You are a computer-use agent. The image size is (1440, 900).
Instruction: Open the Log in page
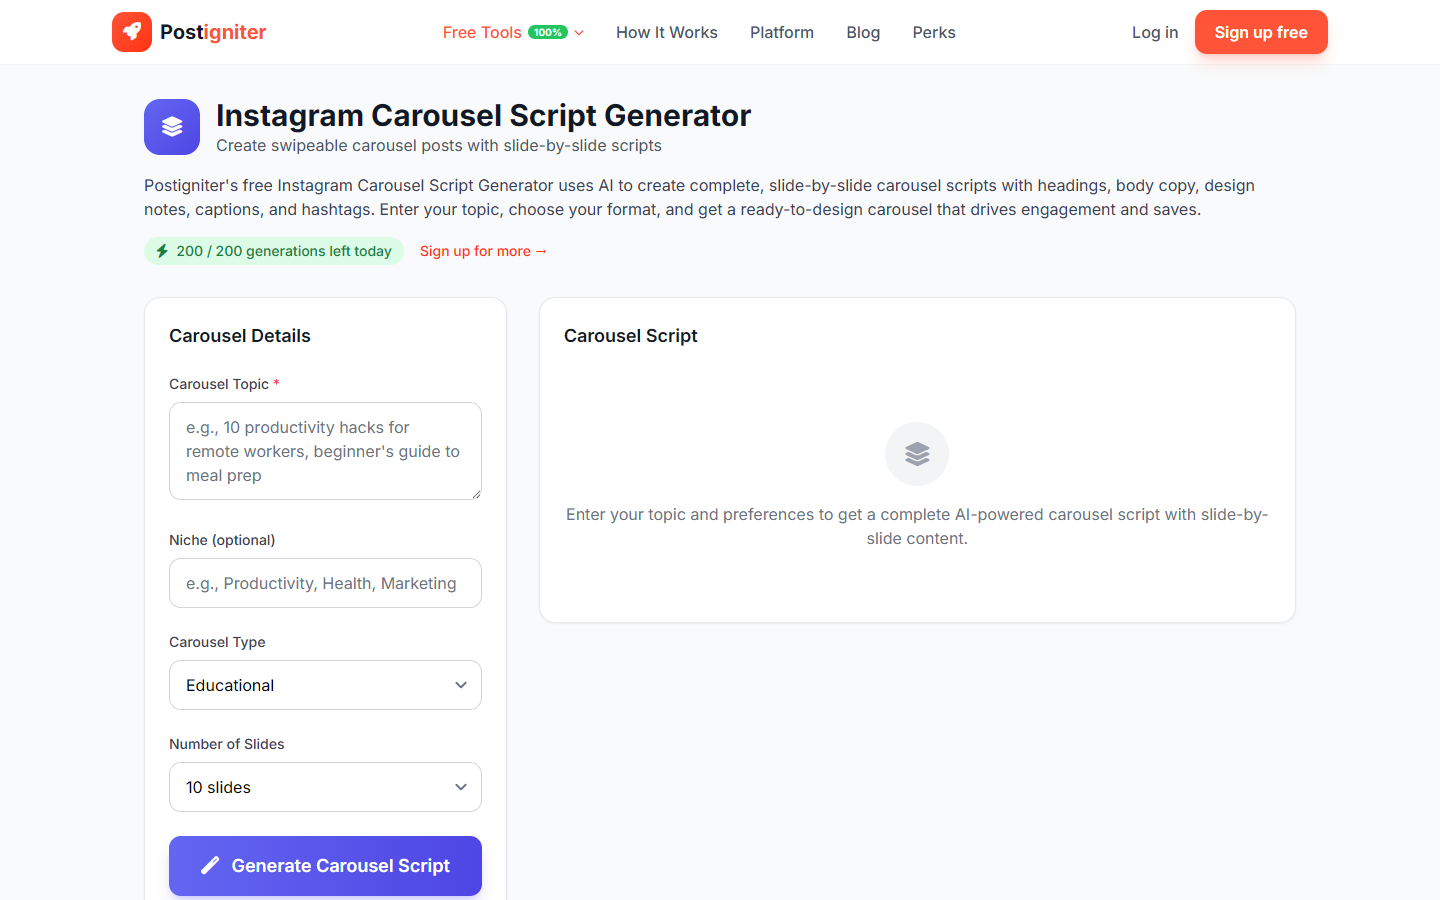coord(1155,31)
